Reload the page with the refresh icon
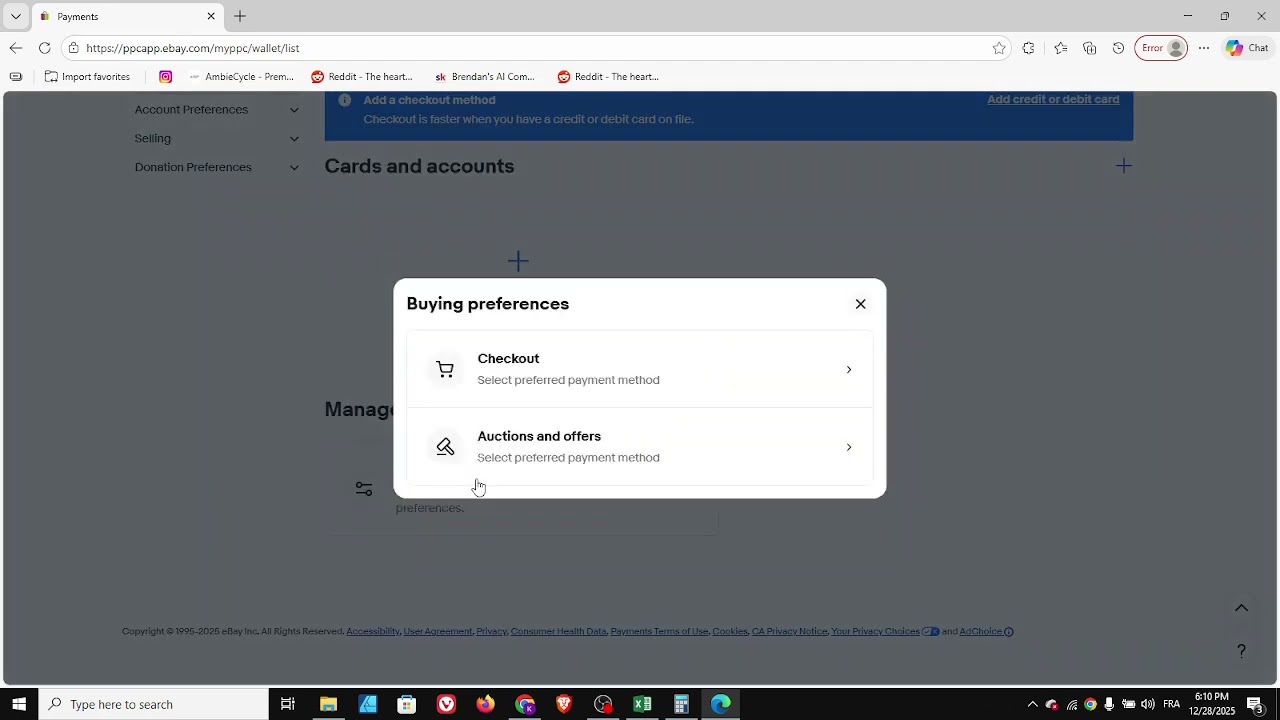1280x720 pixels. click(x=44, y=48)
